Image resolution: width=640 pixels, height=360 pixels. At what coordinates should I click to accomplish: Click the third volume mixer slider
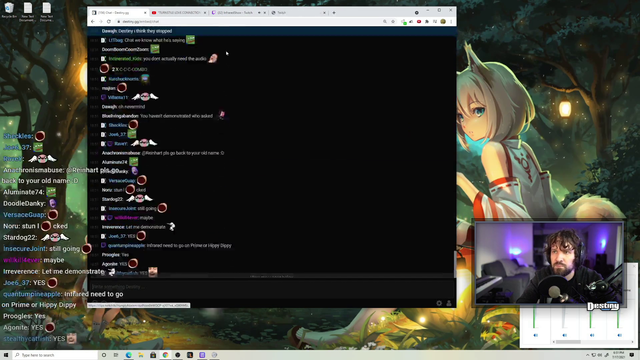pos(590,318)
